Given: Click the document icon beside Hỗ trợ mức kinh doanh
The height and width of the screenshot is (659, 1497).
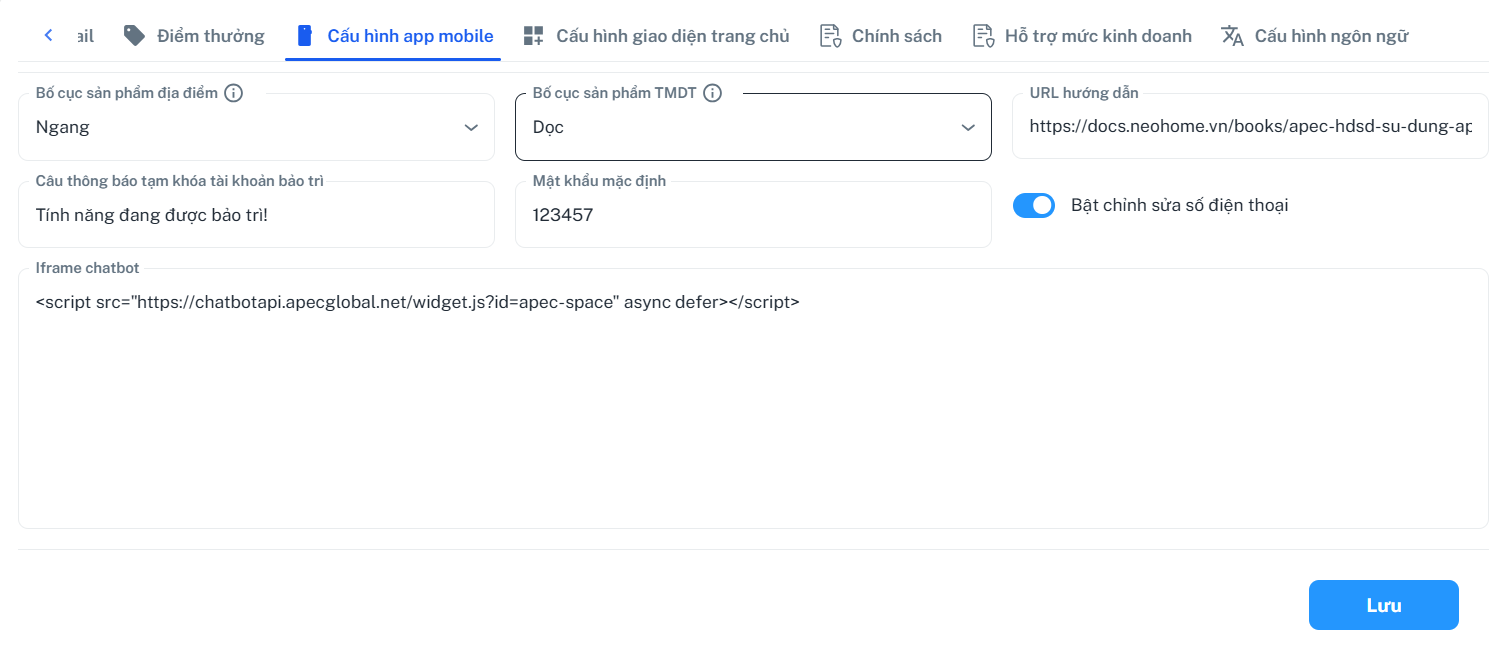Looking at the screenshot, I should [x=983, y=36].
